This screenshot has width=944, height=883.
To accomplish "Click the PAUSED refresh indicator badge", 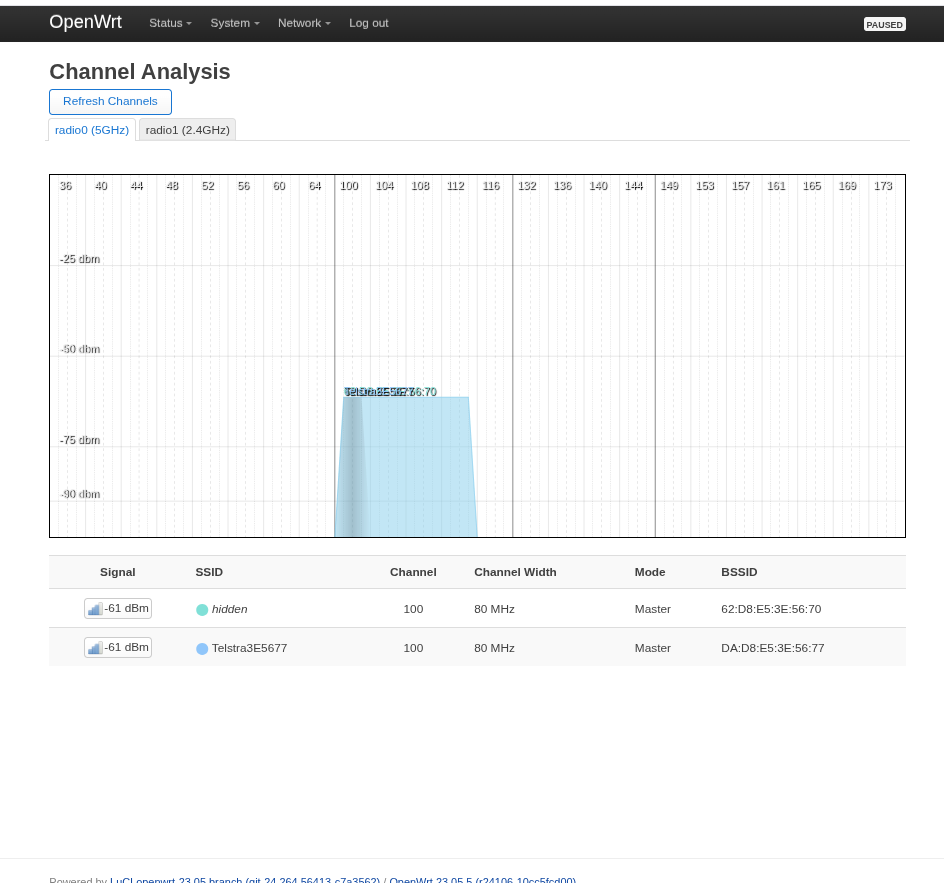I will pyautogui.click(x=884, y=24).
